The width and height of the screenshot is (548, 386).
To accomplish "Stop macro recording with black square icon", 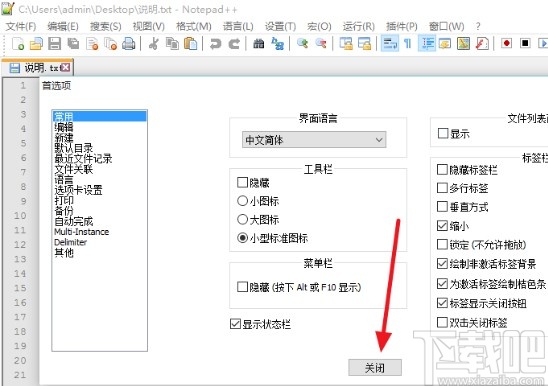I will [525, 44].
